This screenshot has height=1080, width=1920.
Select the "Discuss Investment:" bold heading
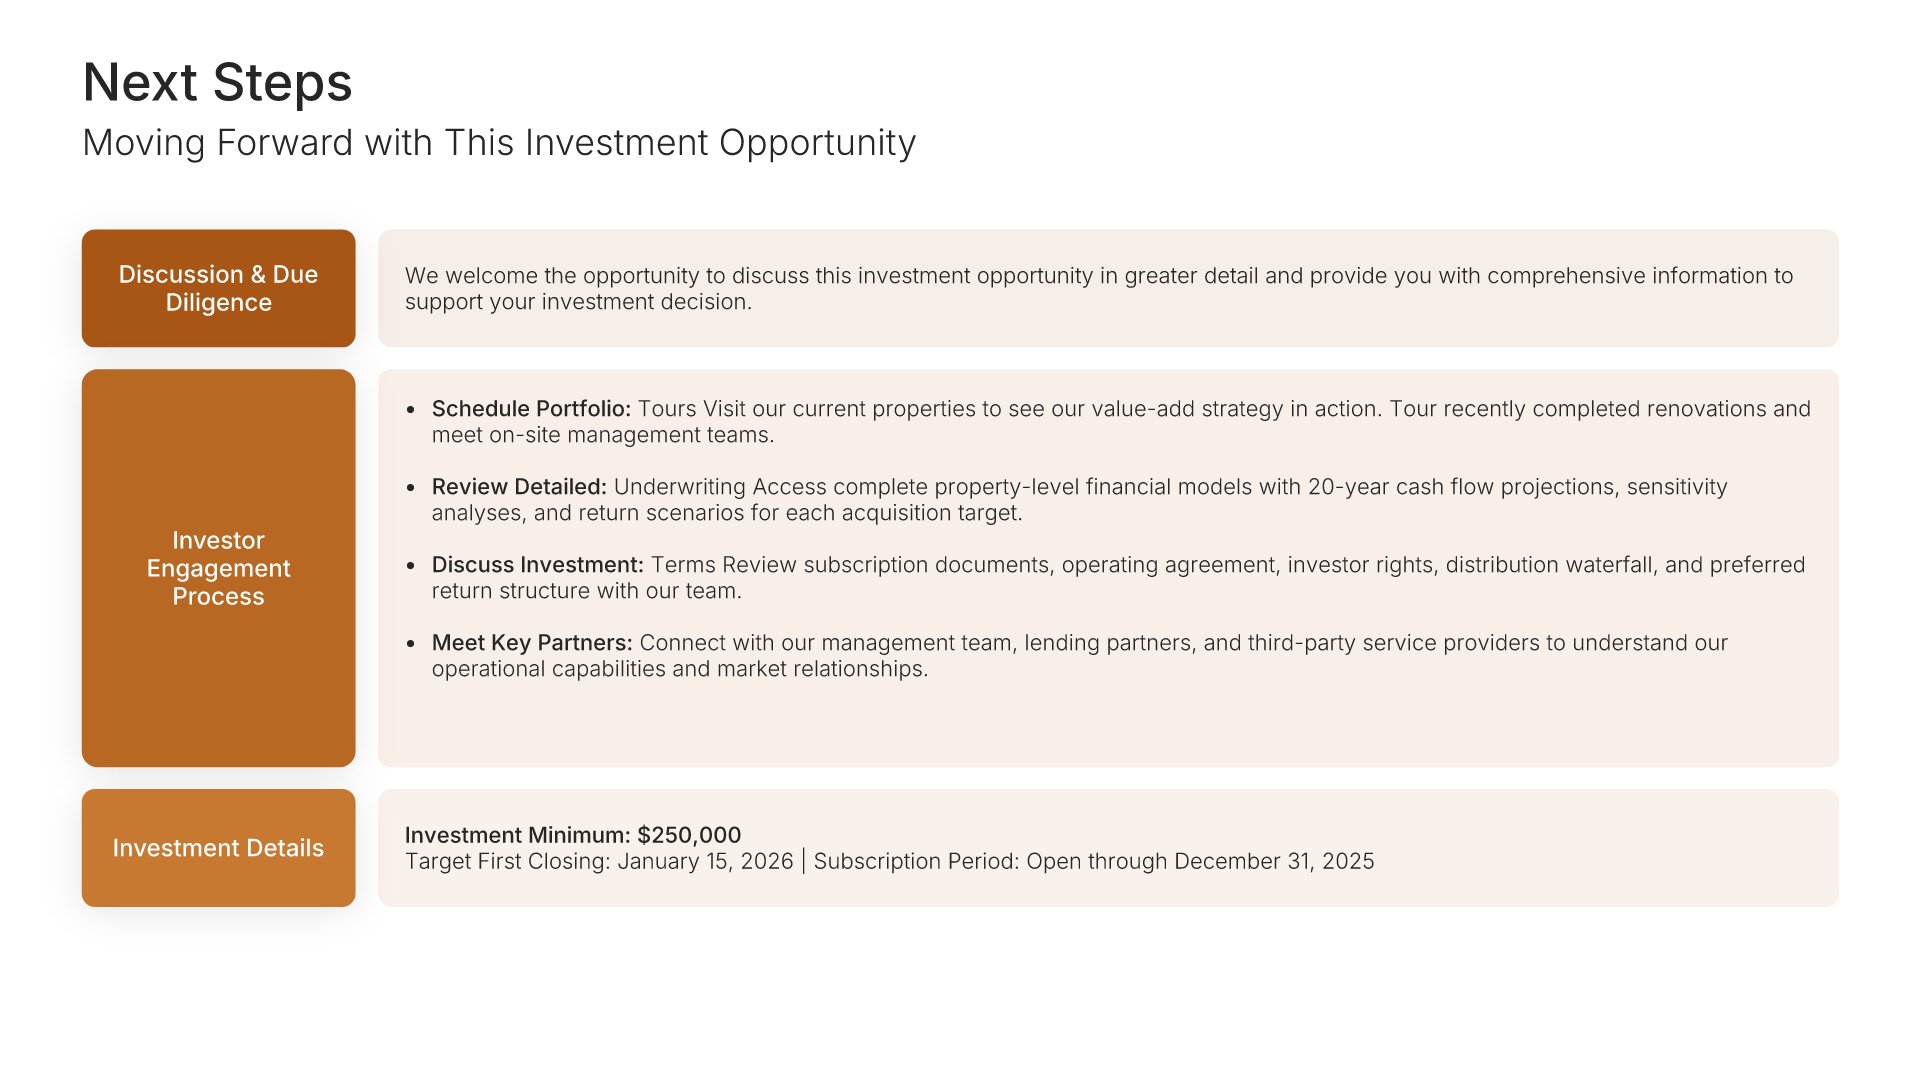coord(537,565)
